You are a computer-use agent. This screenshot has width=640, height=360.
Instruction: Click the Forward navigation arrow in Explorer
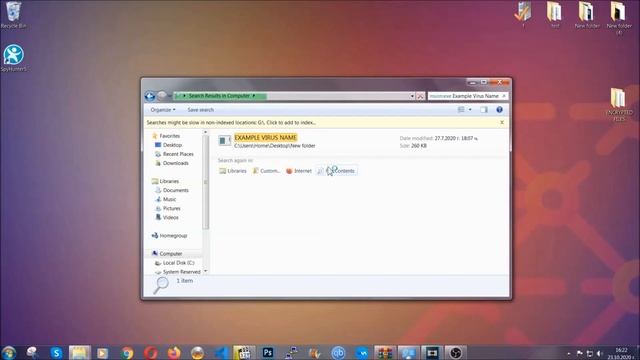[x=162, y=96]
